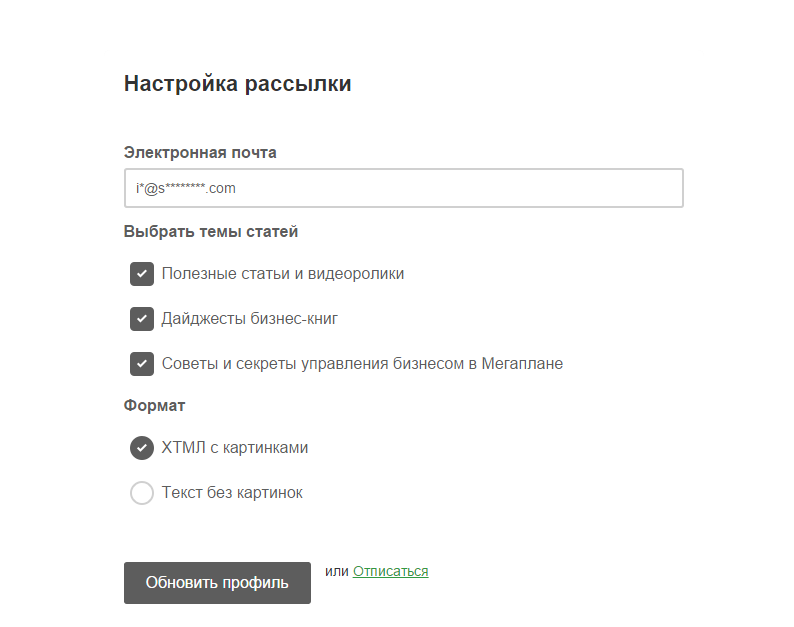Choose the Текст без картинок radio circle
The image size is (794, 627).
click(x=142, y=493)
